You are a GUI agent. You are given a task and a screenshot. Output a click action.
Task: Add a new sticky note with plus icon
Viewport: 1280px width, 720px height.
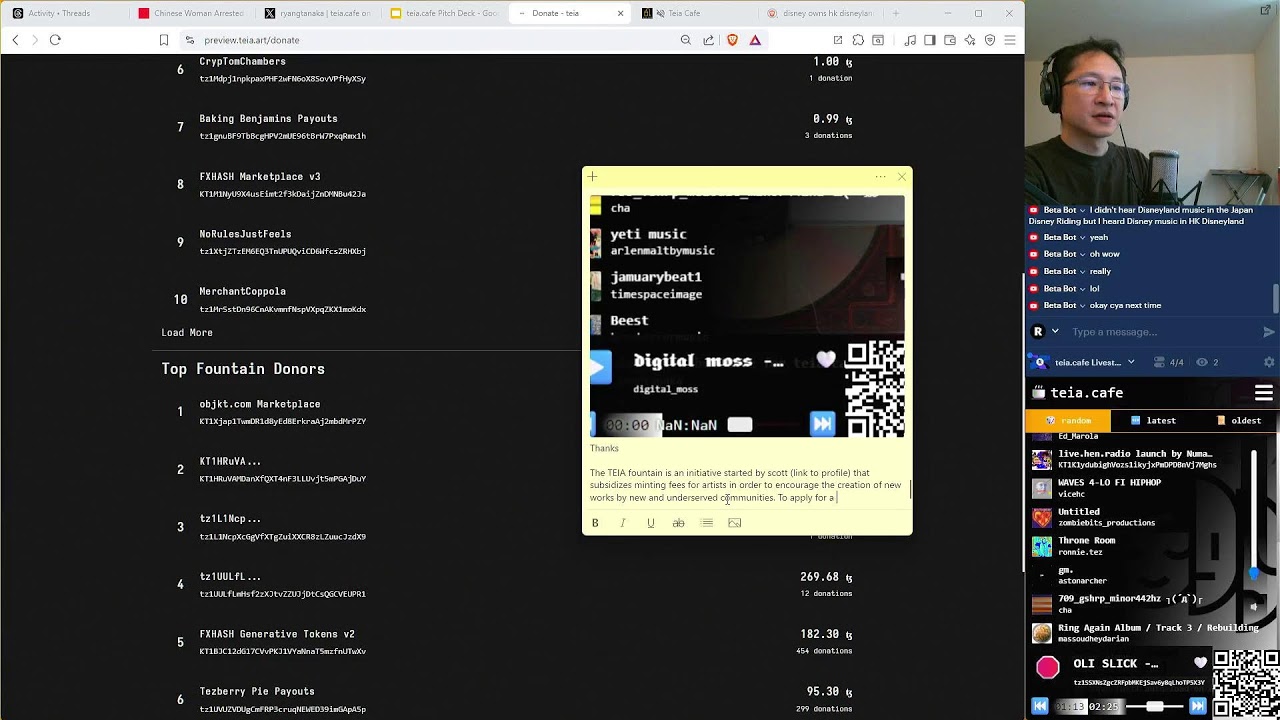click(592, 177)
